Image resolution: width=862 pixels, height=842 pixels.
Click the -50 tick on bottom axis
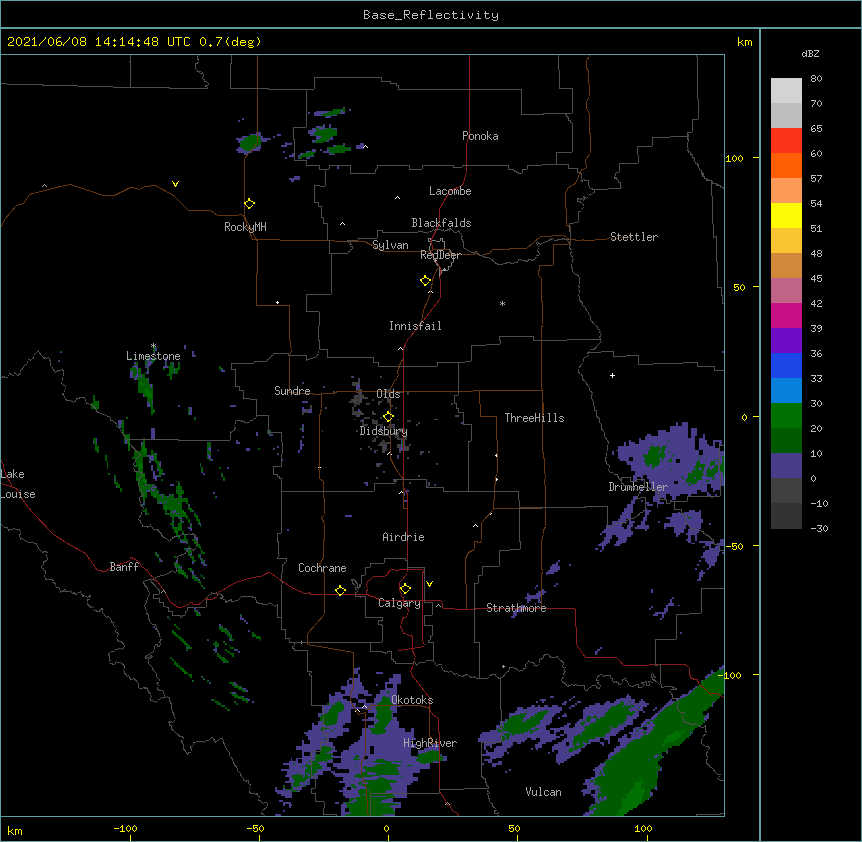tap(255, 828)
